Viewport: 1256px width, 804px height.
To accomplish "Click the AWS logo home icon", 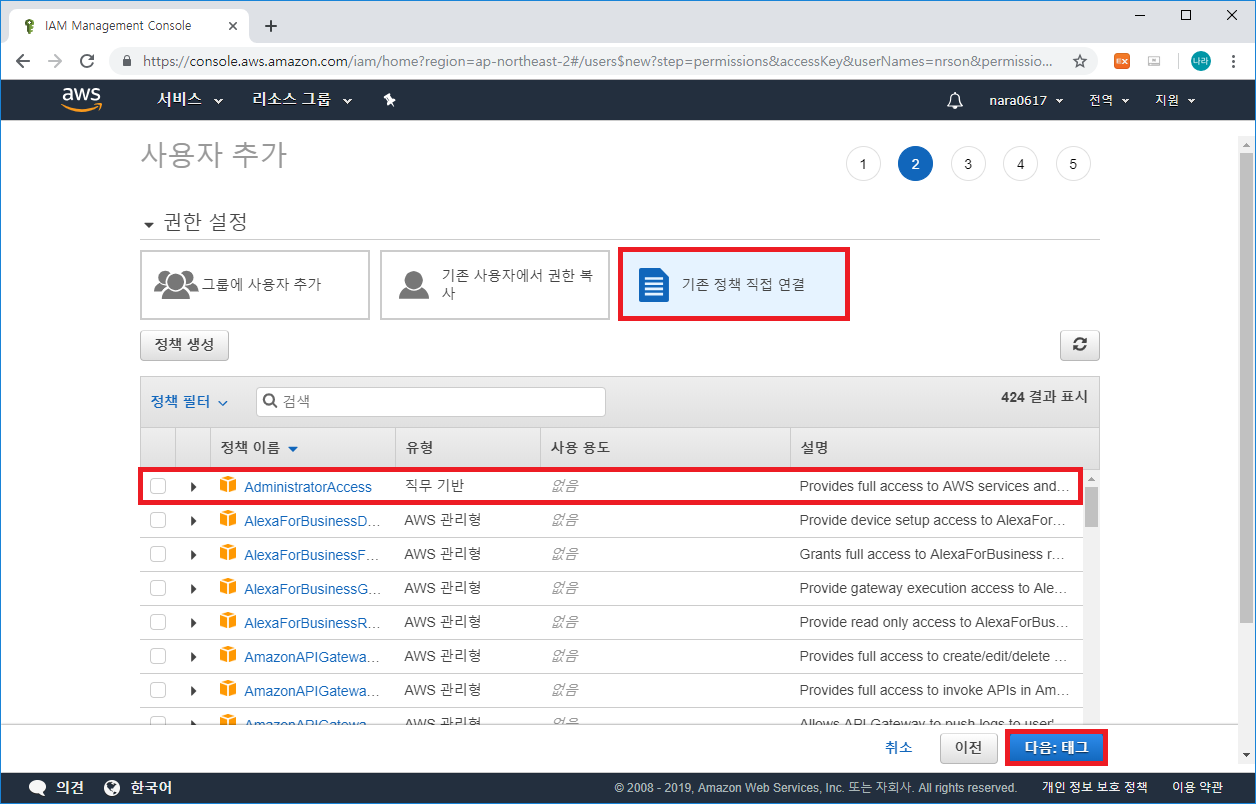I will click(x=82, y=99).
